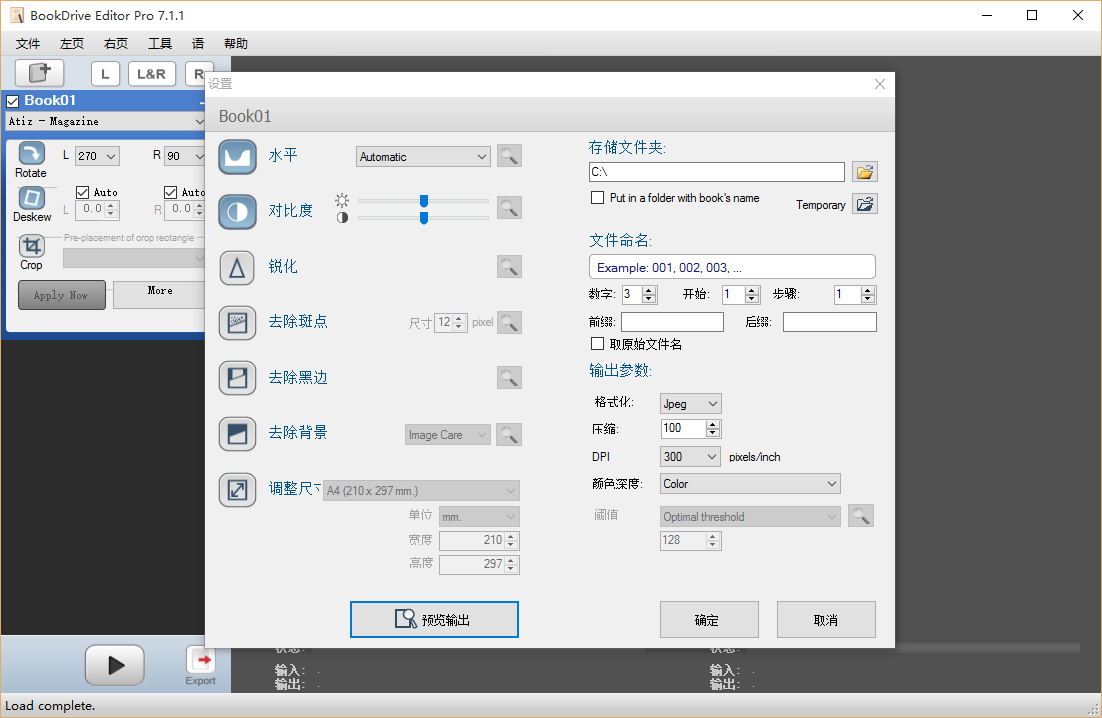Viewport: 1102px width, 718px height.
Task: Check 'Put in a folder with book's name'
Action: 598,198
